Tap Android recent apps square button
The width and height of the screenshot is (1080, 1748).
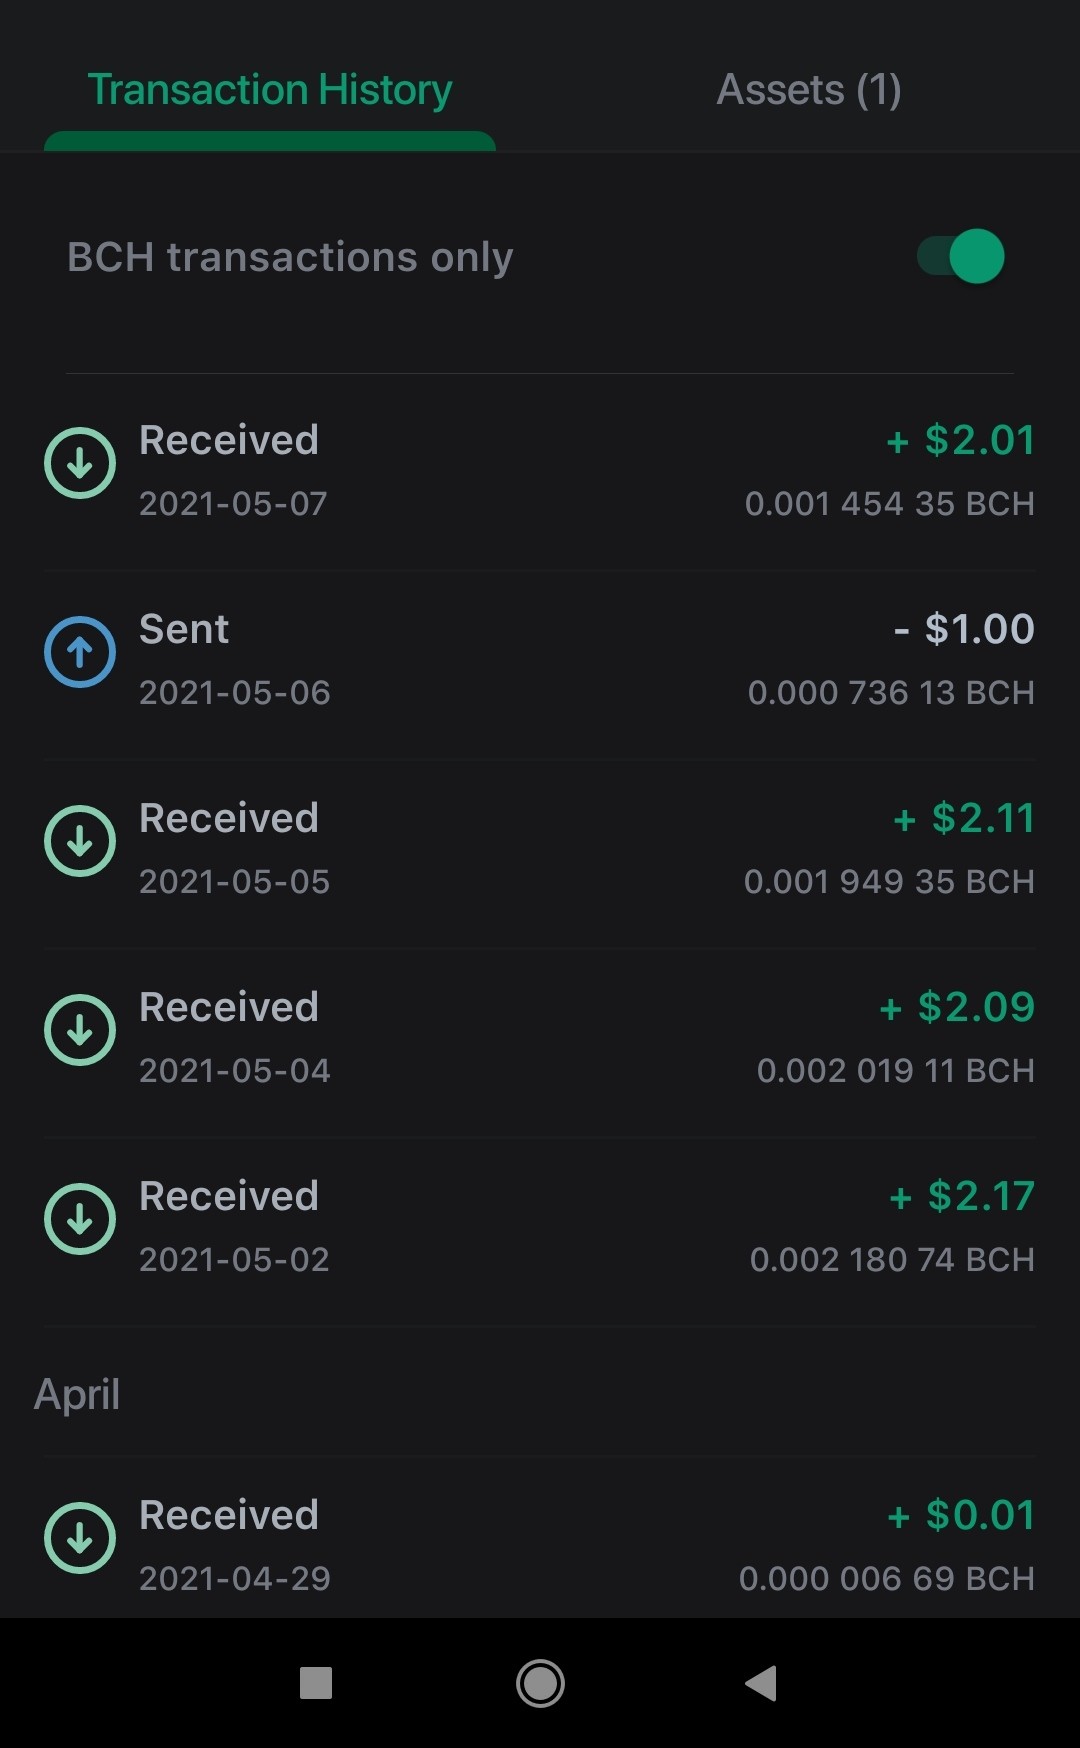[316, 1683]
